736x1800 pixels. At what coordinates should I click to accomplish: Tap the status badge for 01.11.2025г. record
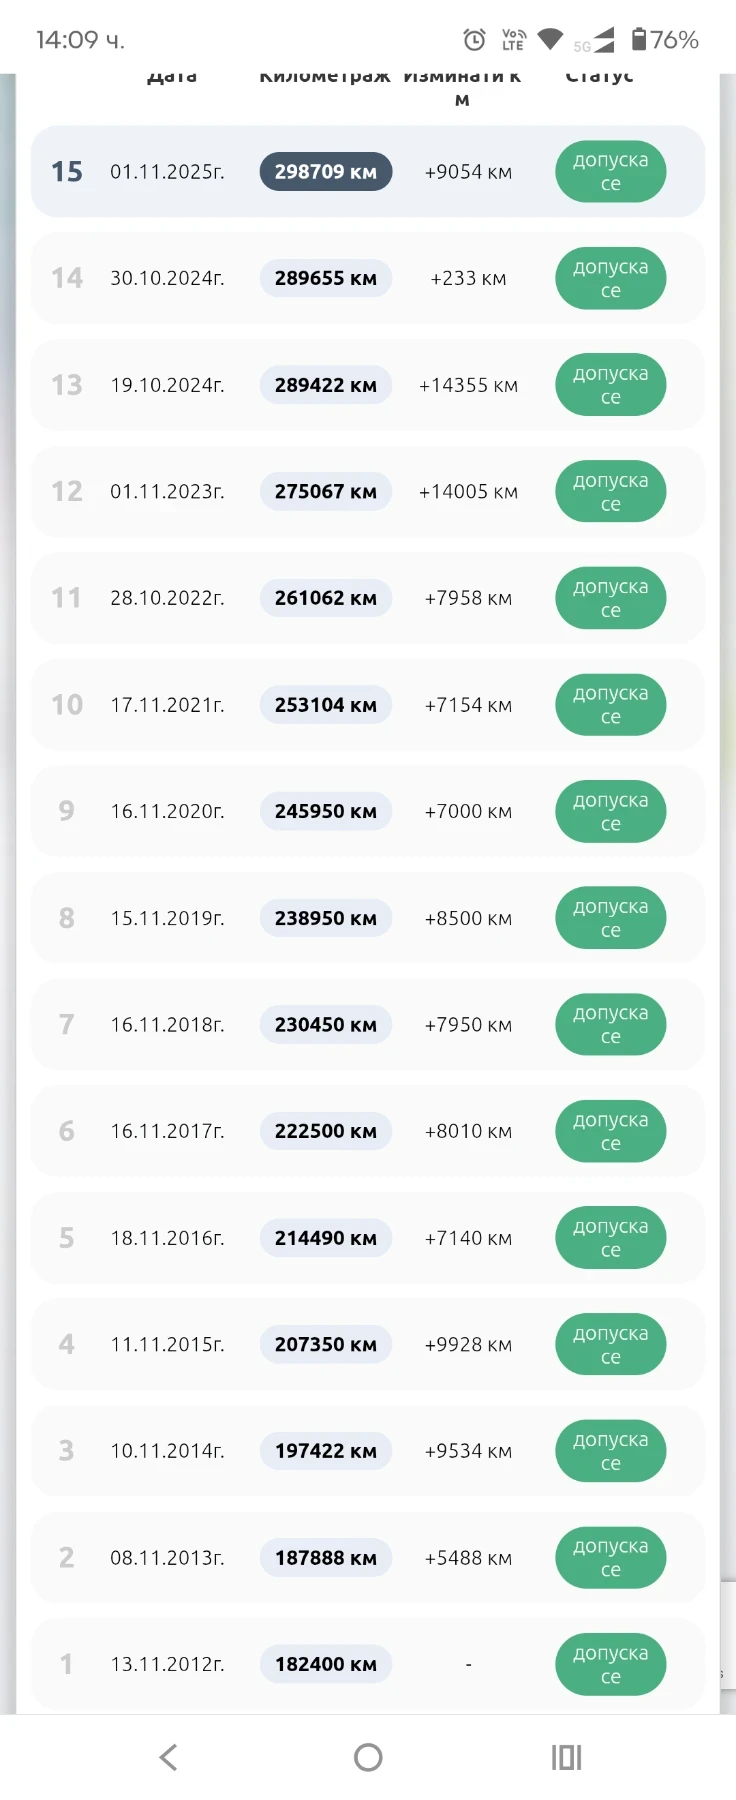610,172
